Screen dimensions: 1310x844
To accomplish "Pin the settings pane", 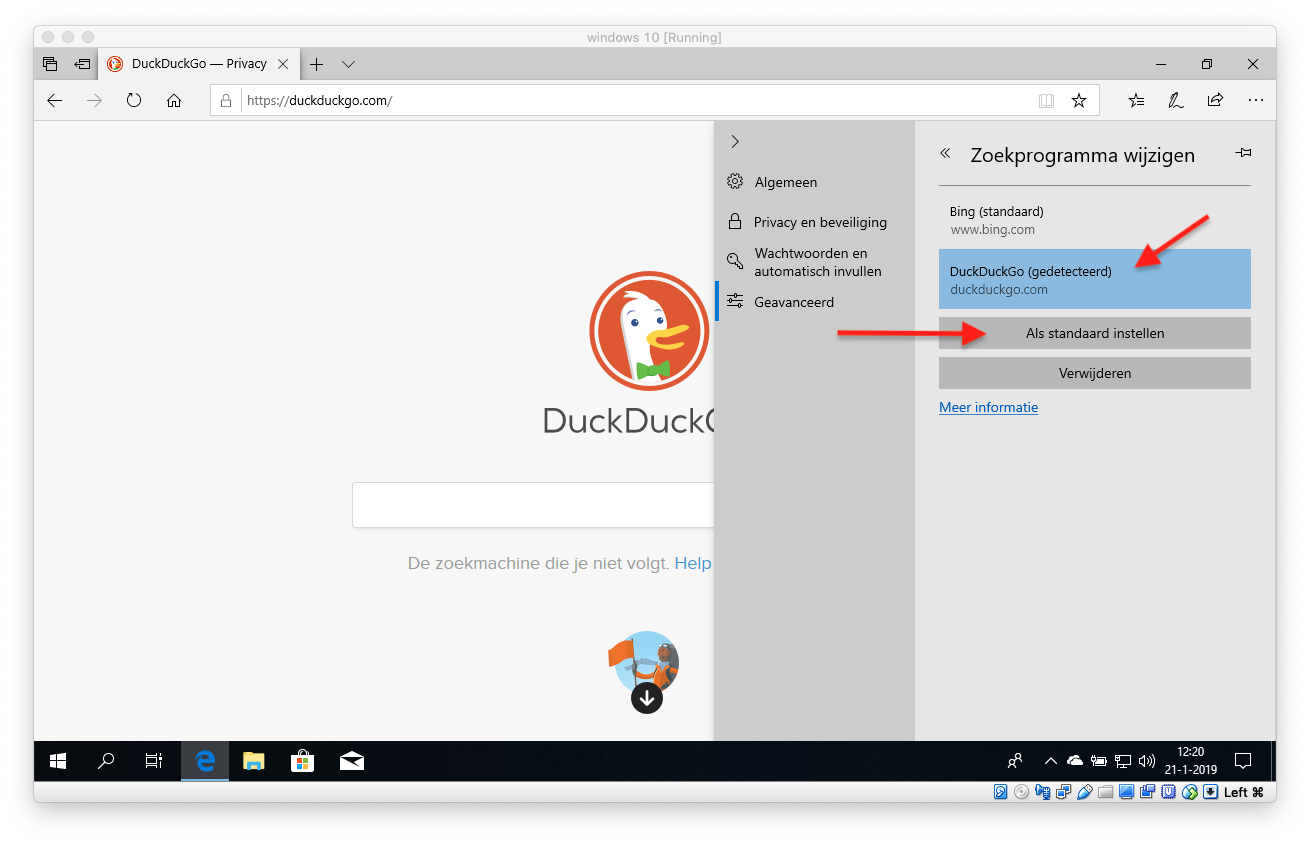I will click(x=1243, y=154).
